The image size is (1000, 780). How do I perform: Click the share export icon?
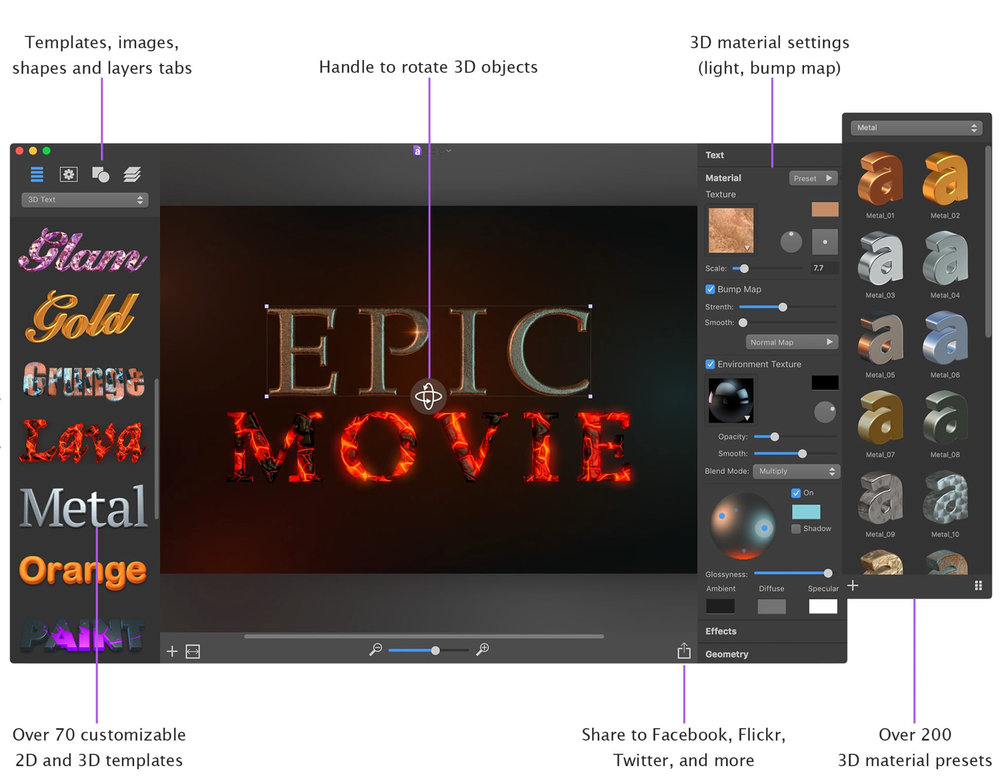684,651
